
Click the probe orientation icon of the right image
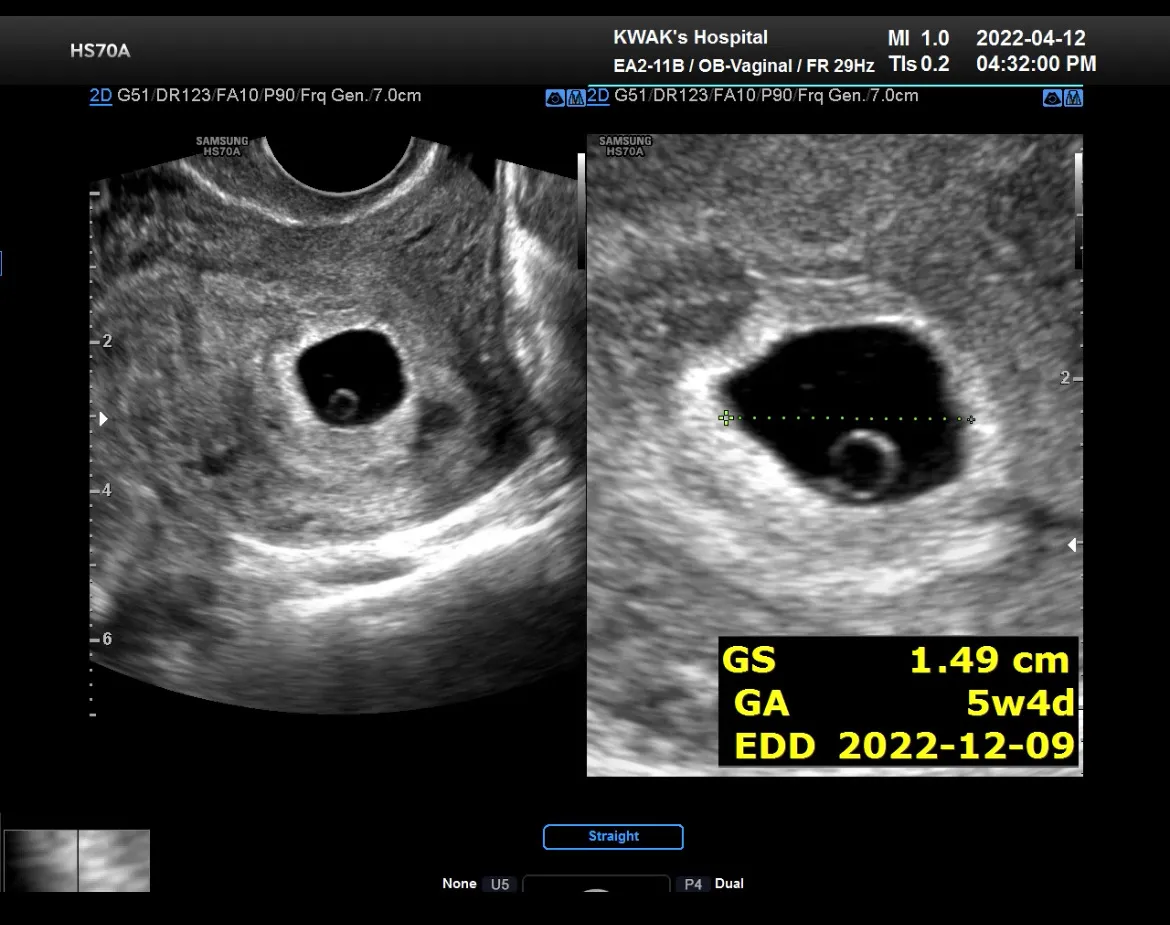click(1052, 98)
